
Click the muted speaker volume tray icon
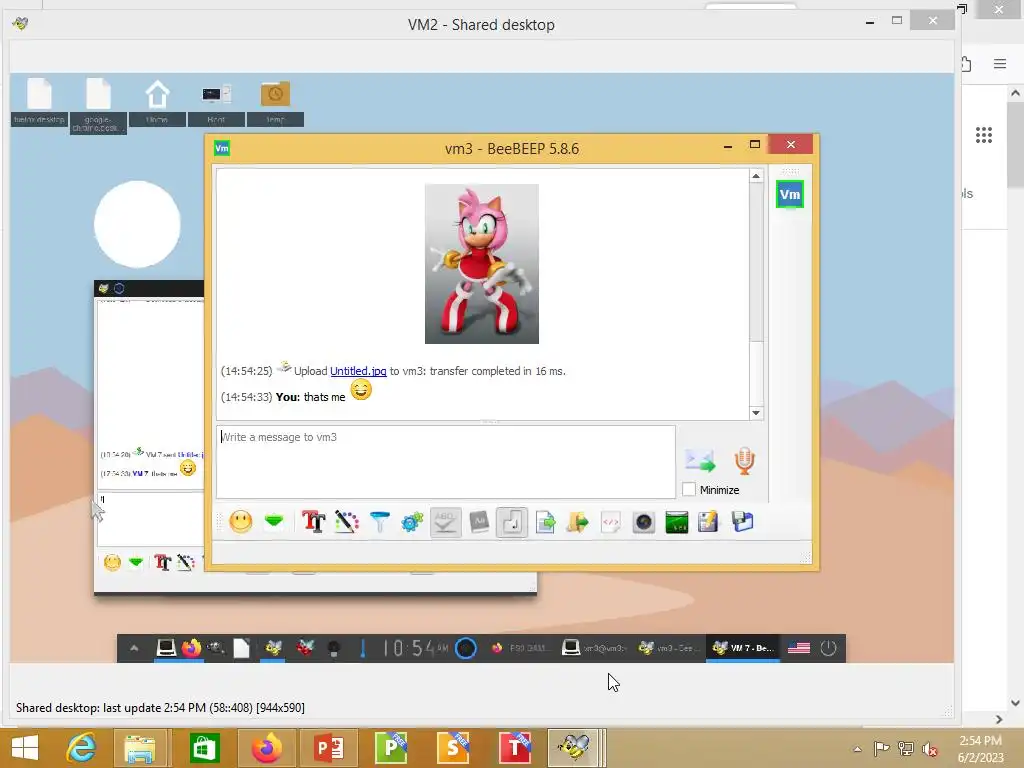930,749
